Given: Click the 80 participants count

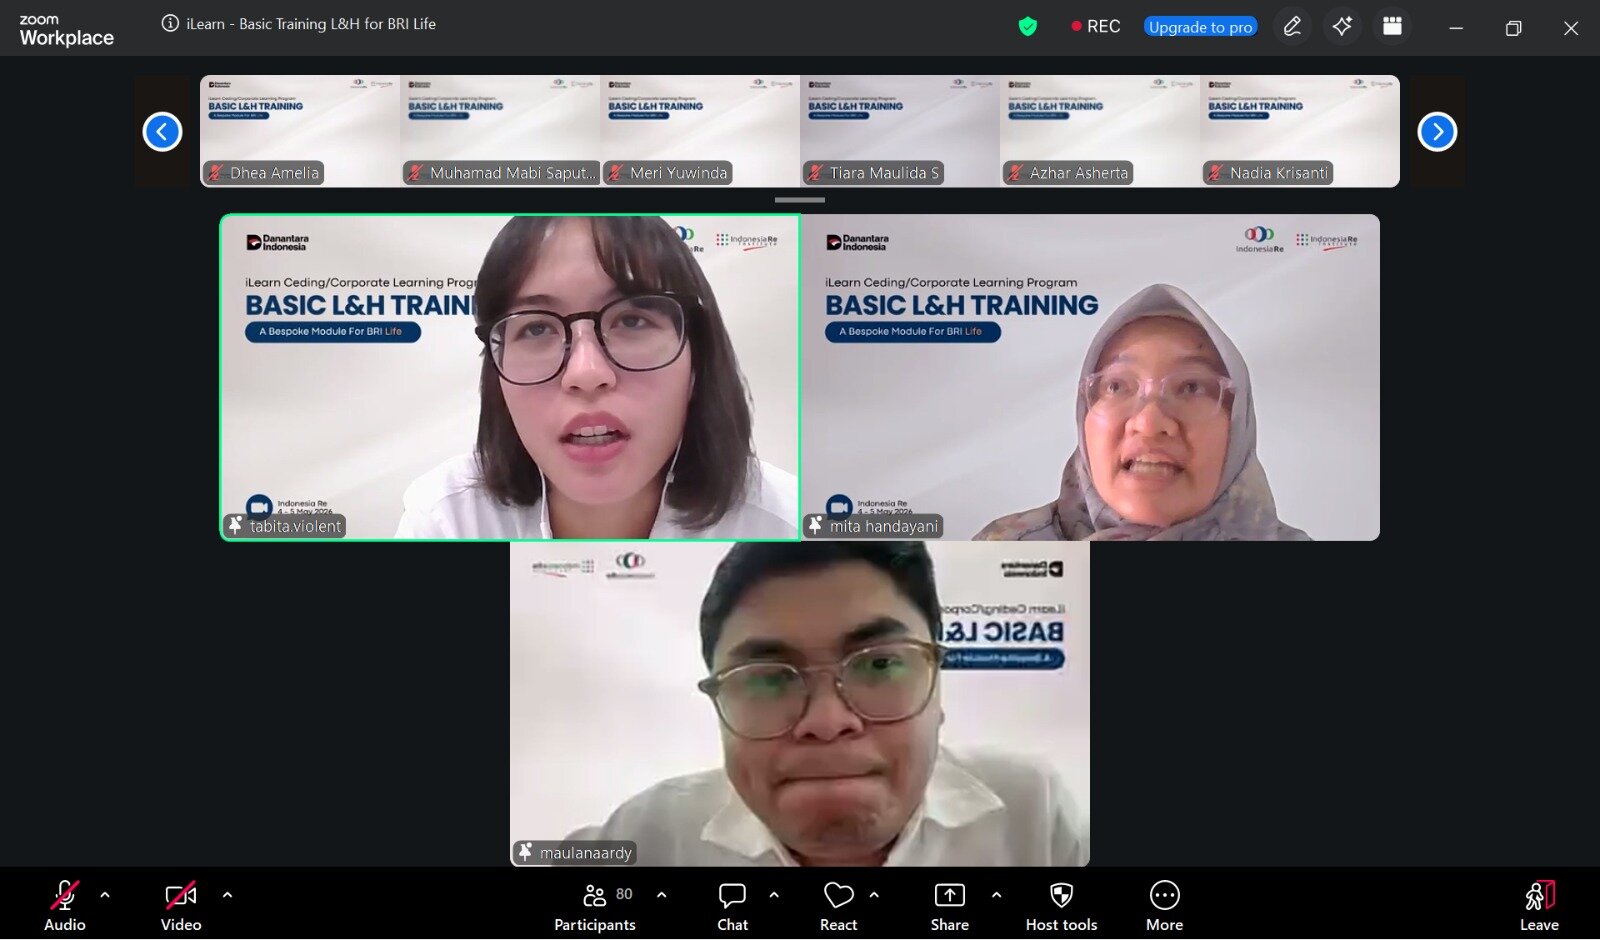Looking at the screenshot, I should [x=624, y=894].
